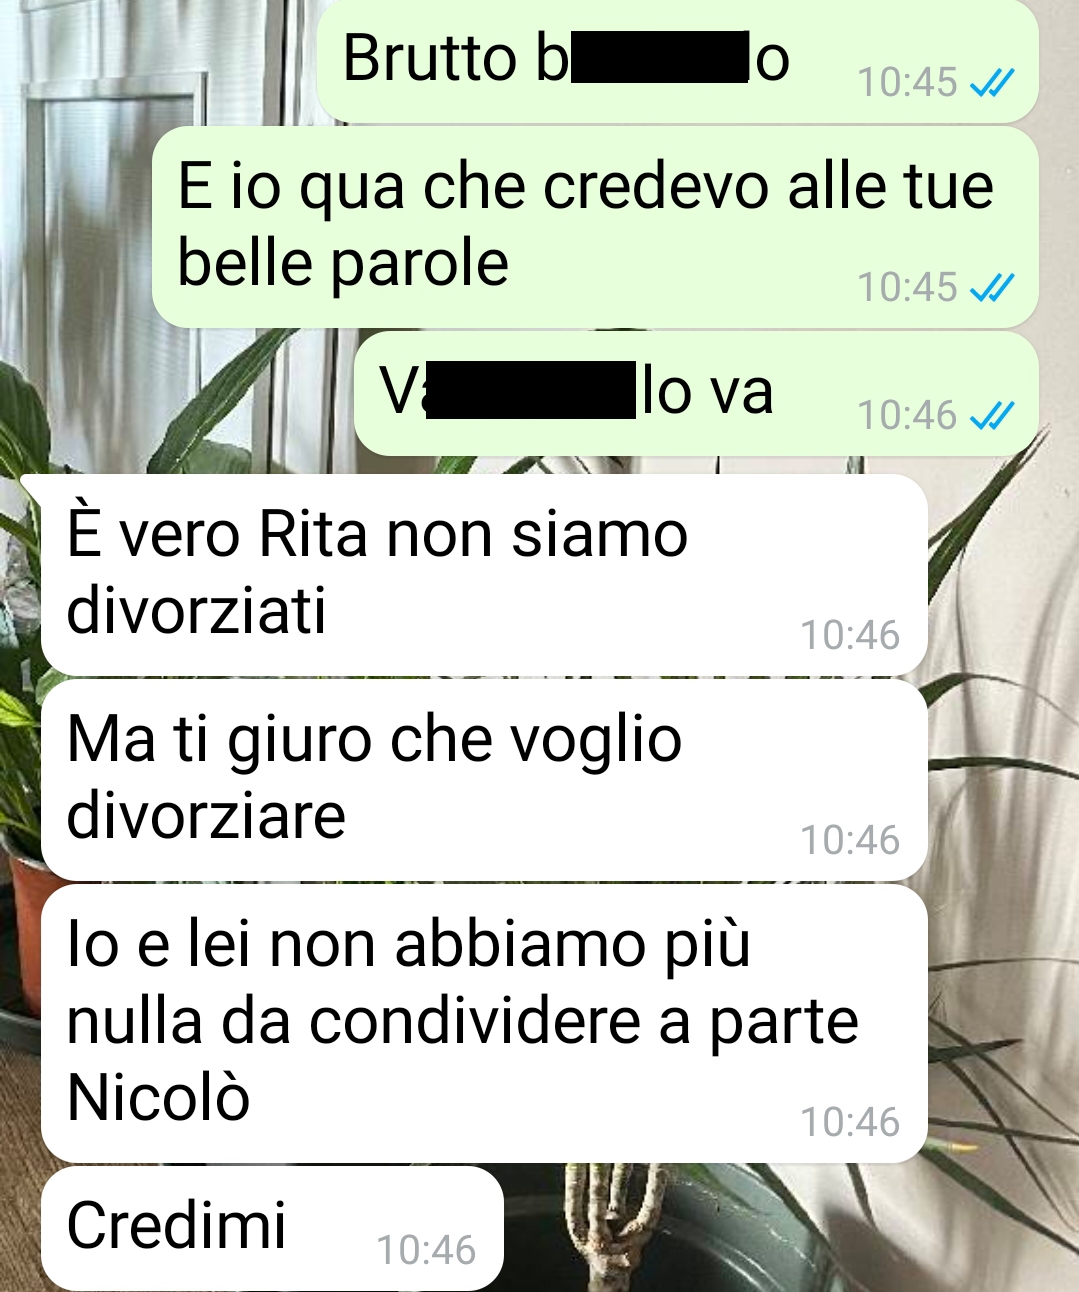Tap the 'Ma ti giuro che voglio divorziare' bubble
This screenshot has width=1079, height=1292.
point(484,780)
